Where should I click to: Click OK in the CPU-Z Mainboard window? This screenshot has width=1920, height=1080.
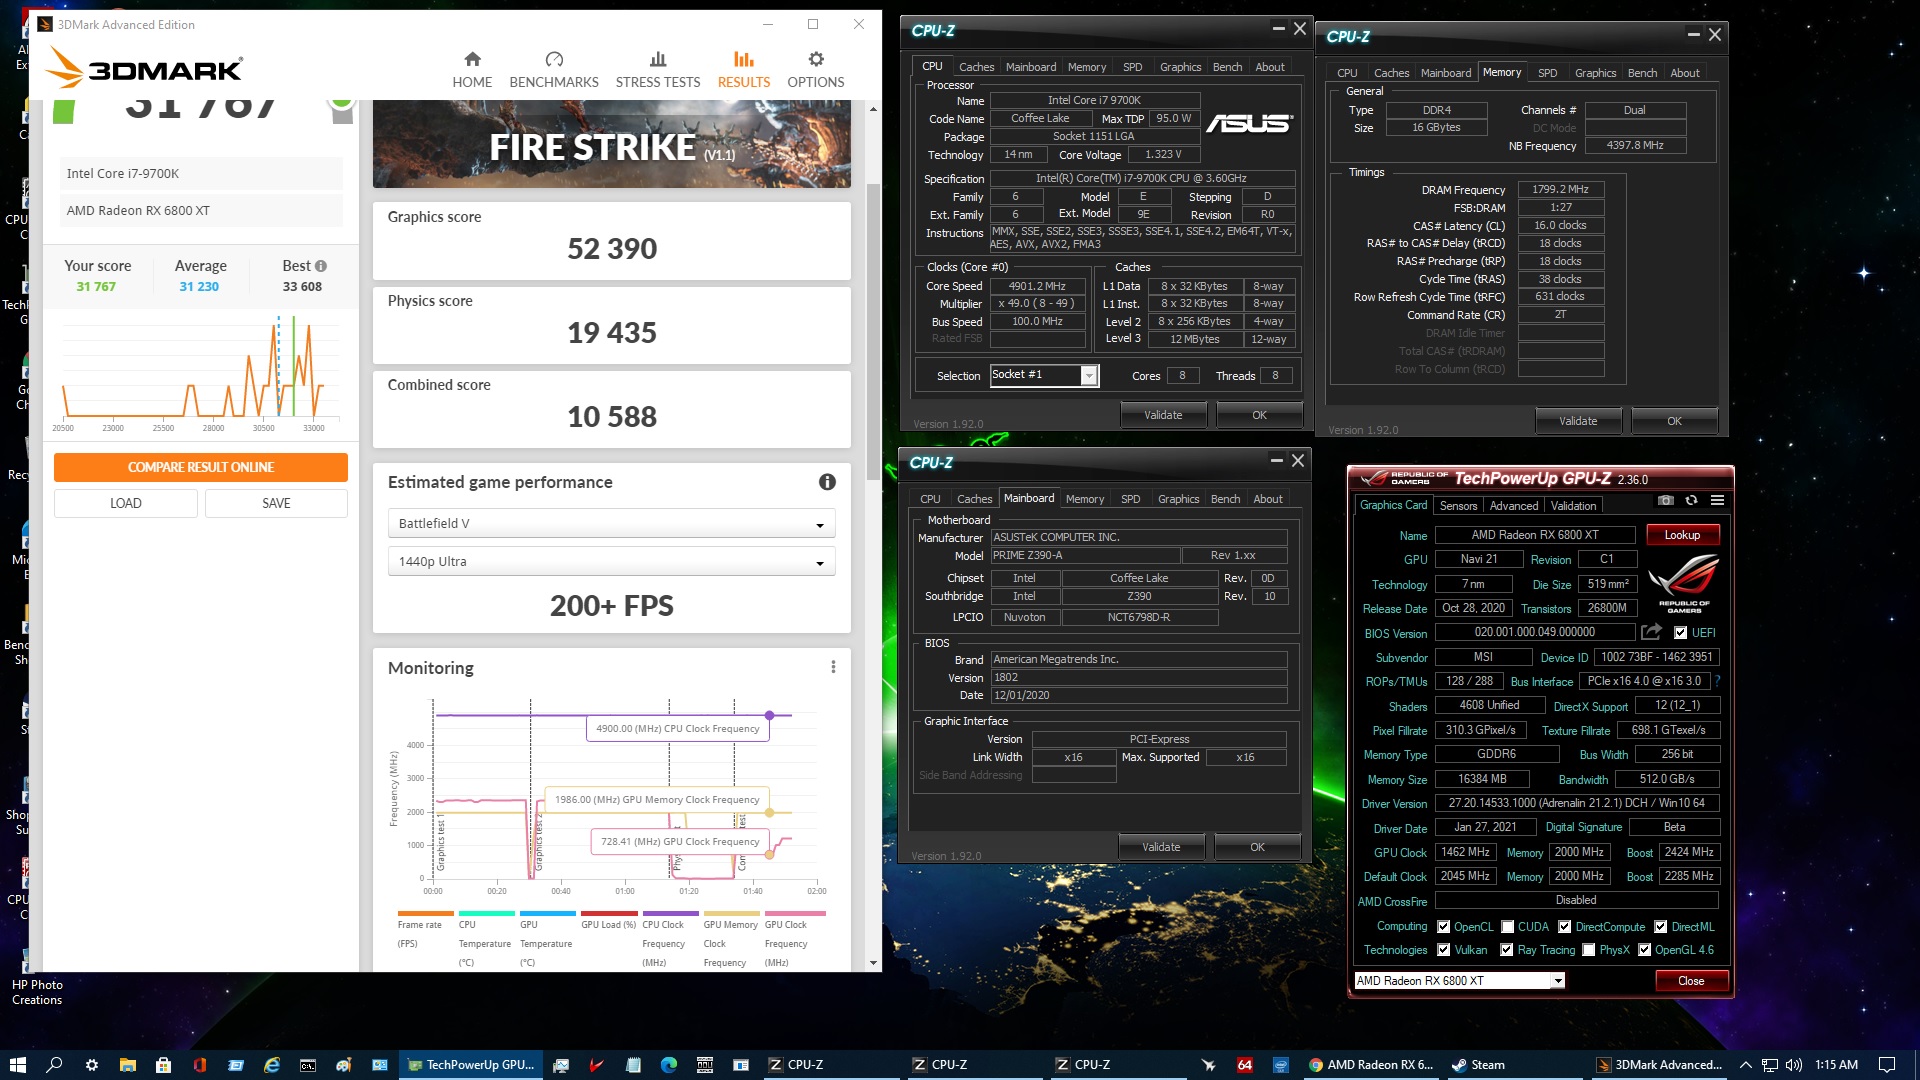1257,847
